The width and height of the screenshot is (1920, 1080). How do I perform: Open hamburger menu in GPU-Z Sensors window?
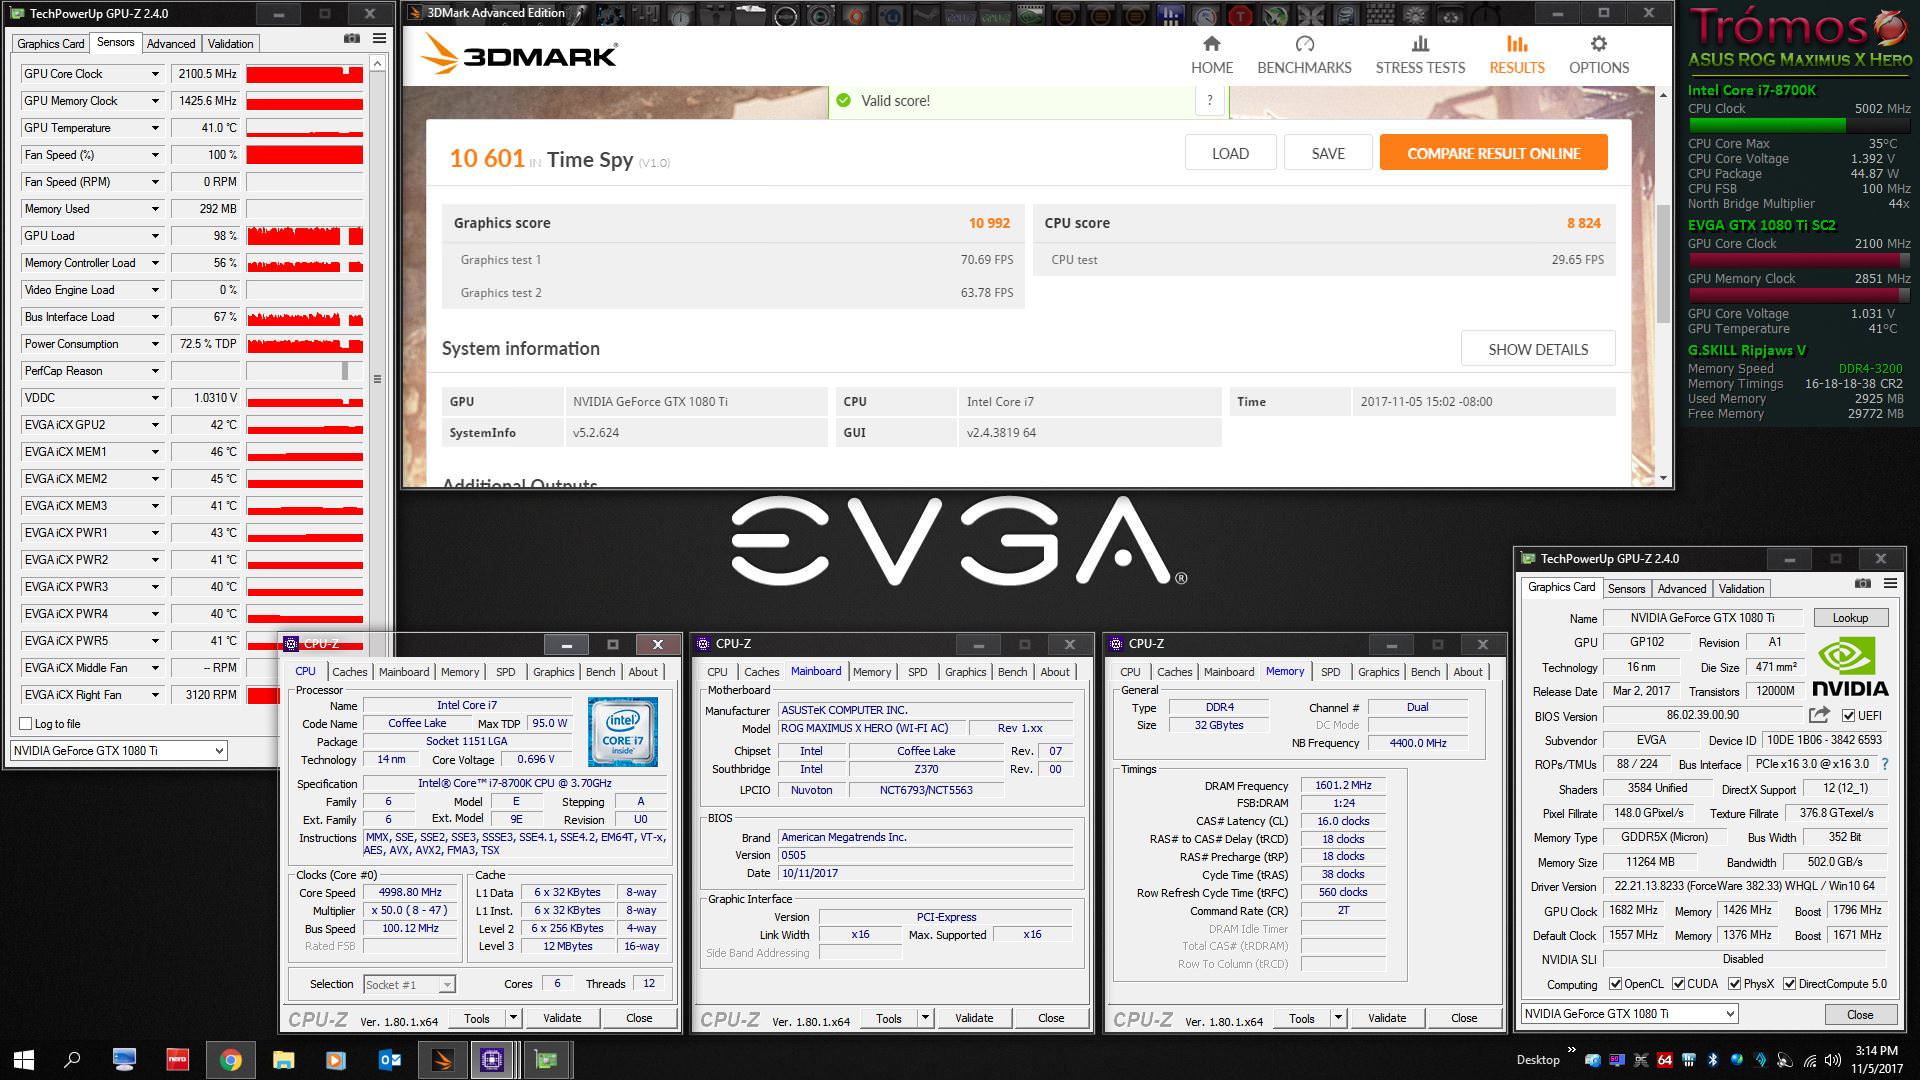[x=379, y=38]
